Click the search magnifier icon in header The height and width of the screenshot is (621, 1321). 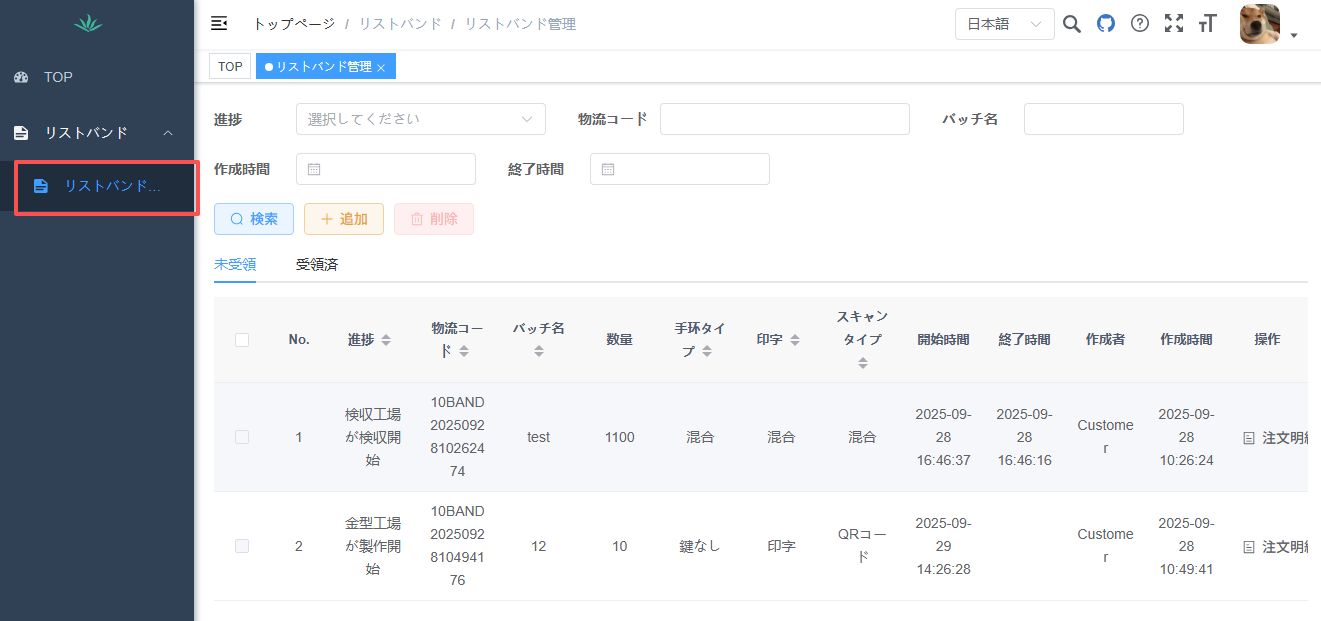(1071, 24)
